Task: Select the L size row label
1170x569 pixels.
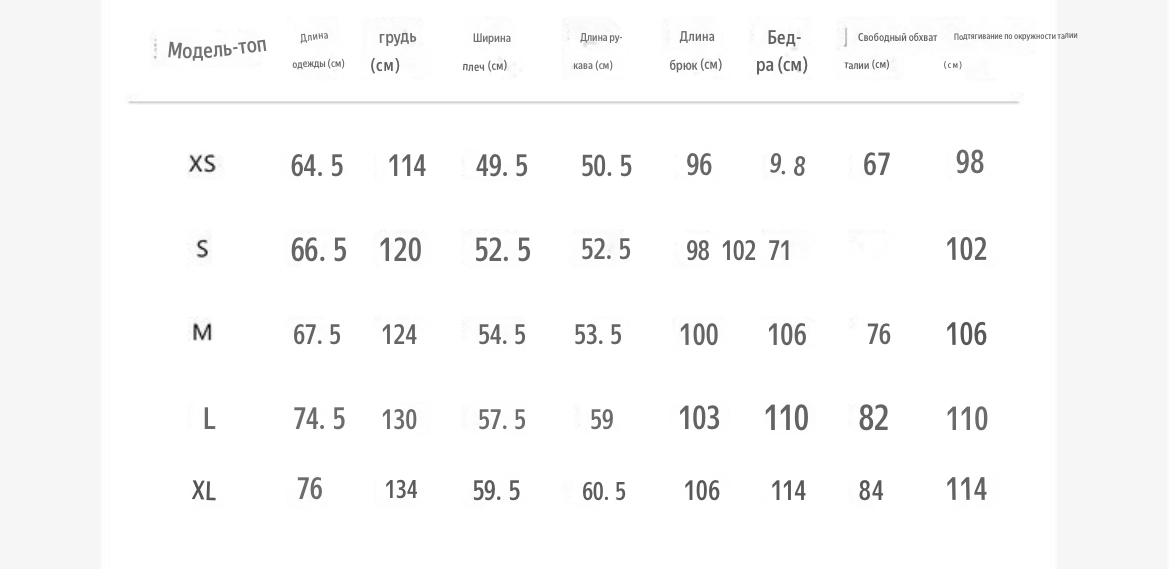Action: pos(209,419)
